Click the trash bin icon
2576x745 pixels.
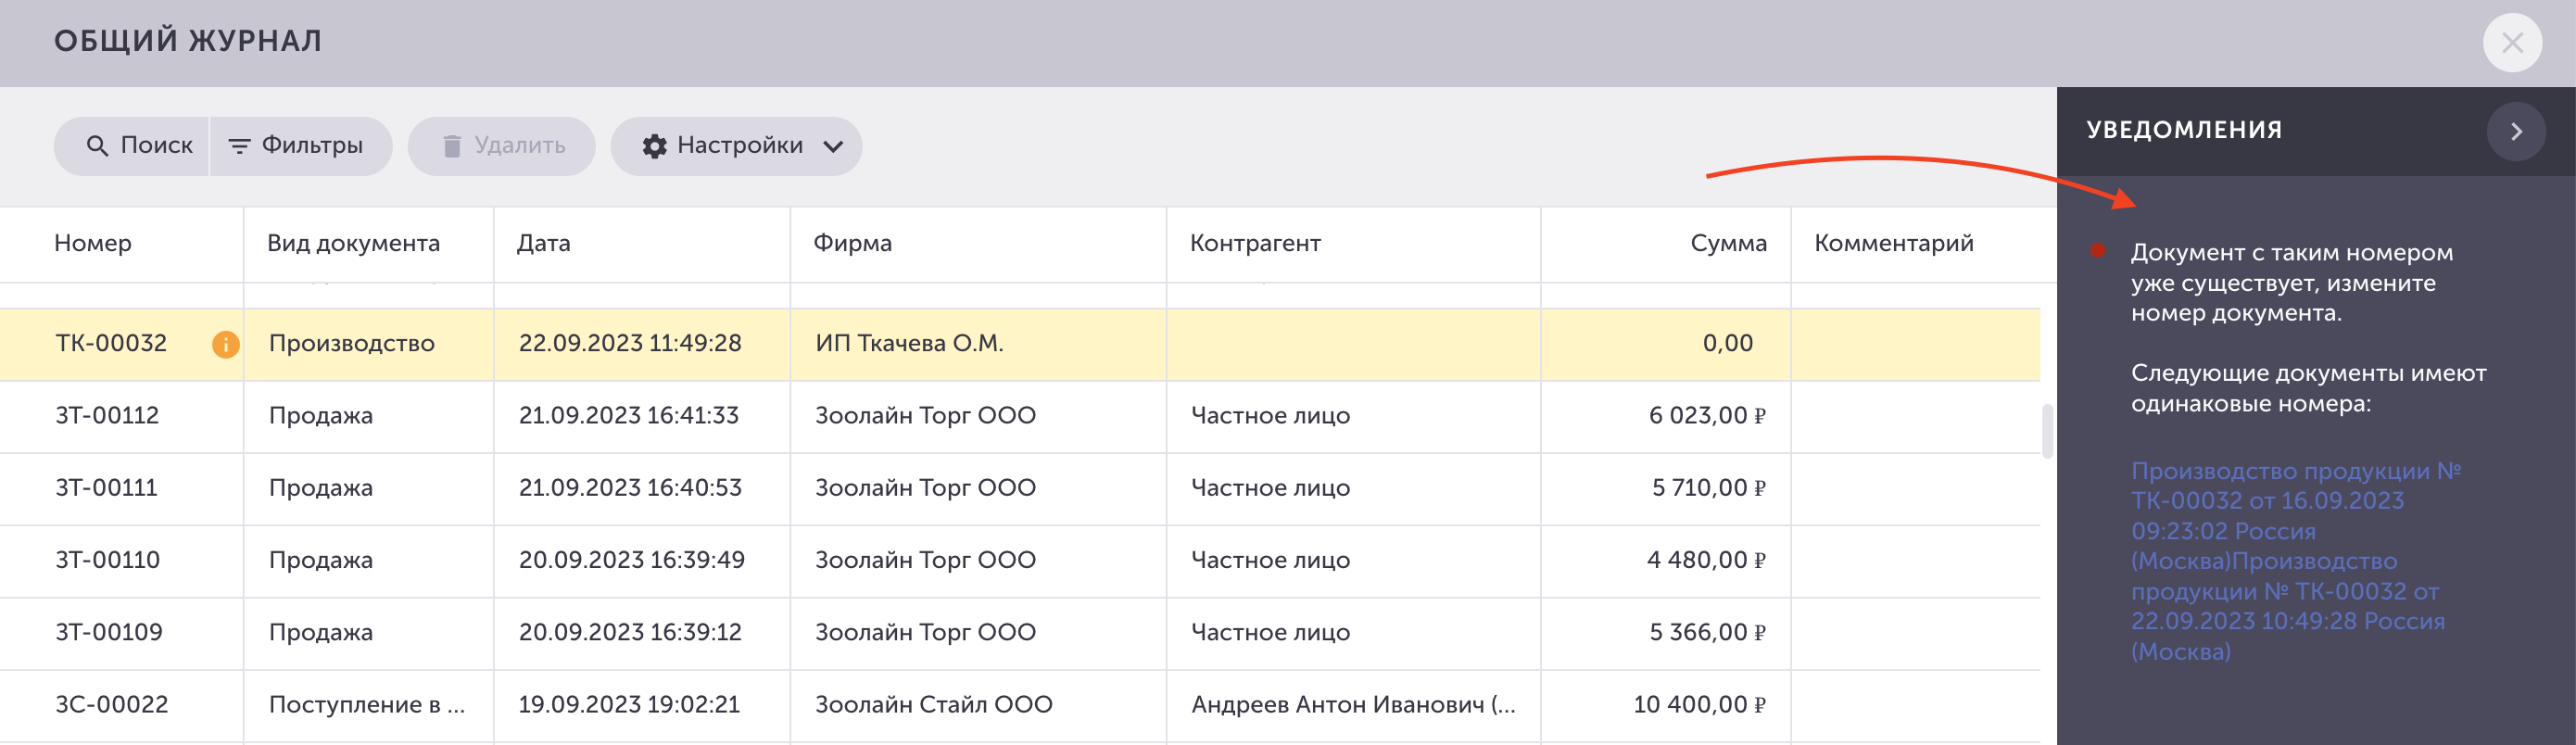click(x=452, y=146)
